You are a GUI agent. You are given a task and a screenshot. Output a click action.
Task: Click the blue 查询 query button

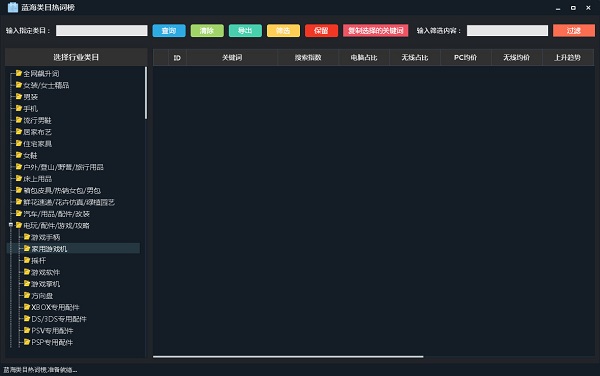click(x=169, y=31)
